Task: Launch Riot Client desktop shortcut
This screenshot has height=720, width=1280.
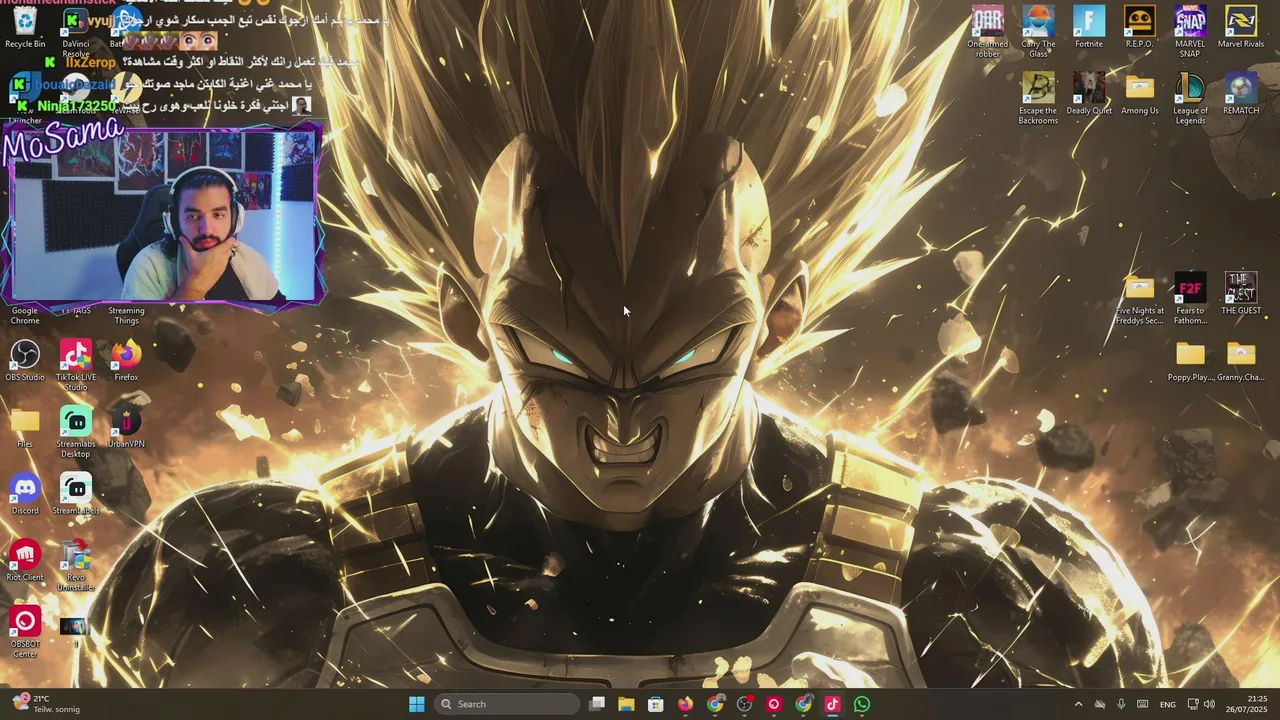Action: [25, 561]
